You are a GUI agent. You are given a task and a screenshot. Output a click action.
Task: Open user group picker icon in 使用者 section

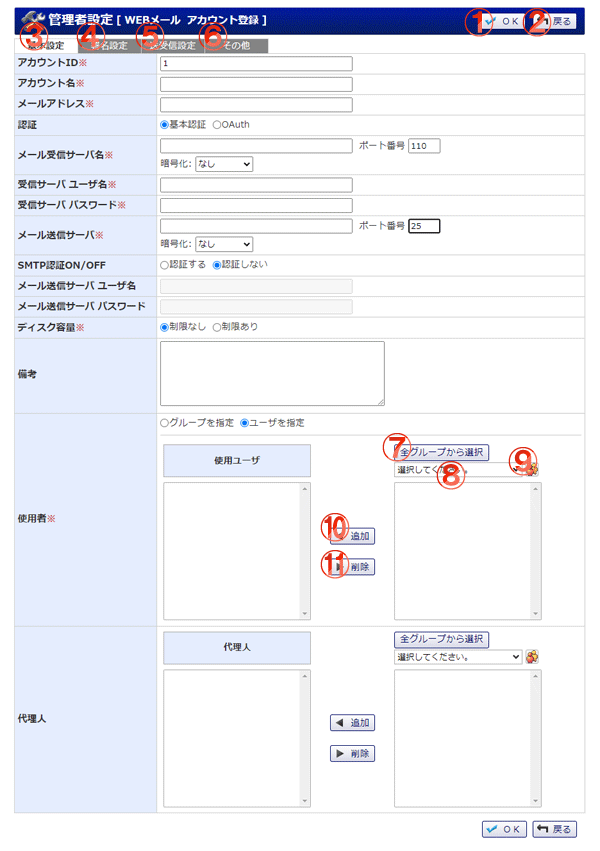[532, 469]
